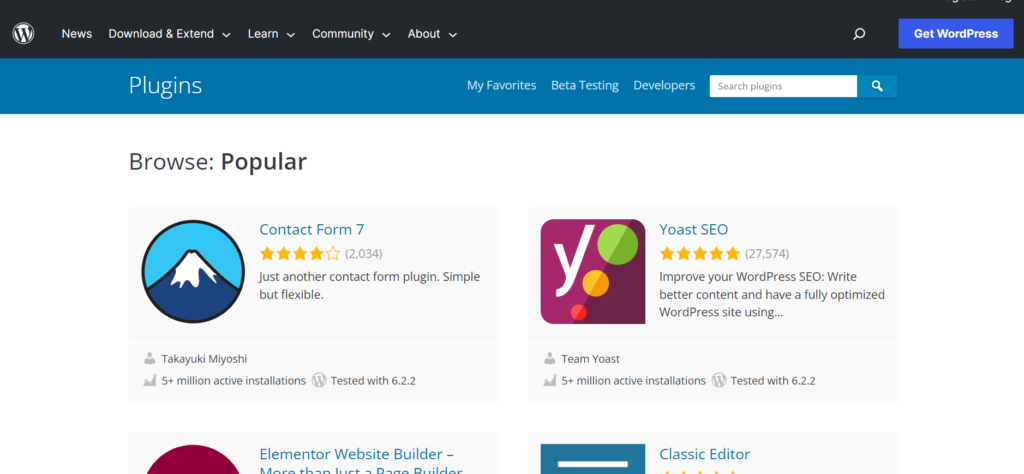The height and width of the screenshot is (474, 1024).
Task: Open the Beta Testing page
Action: (585, 86)
